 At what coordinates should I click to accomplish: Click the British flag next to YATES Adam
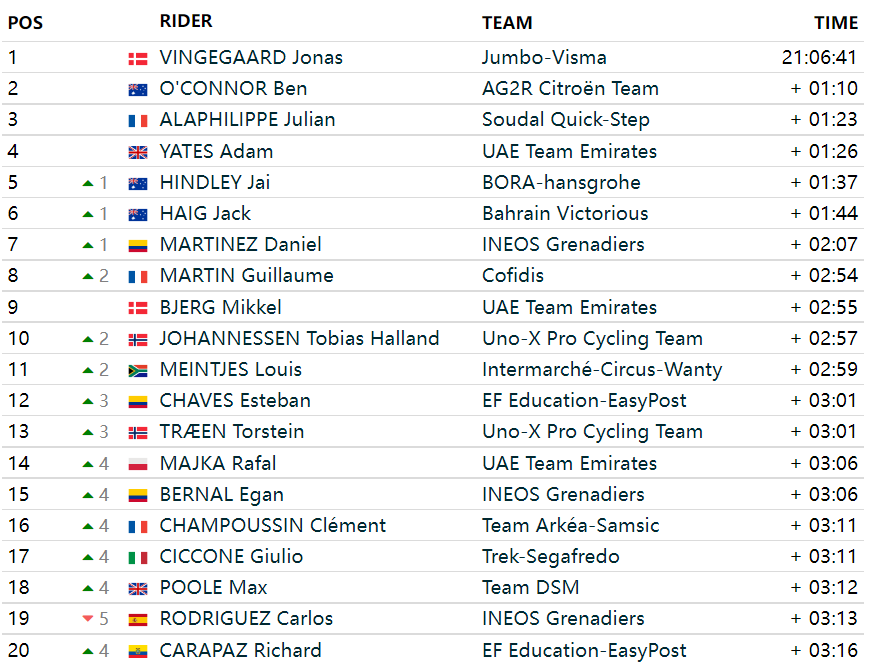pyautogui.click(x=138, y=153)
